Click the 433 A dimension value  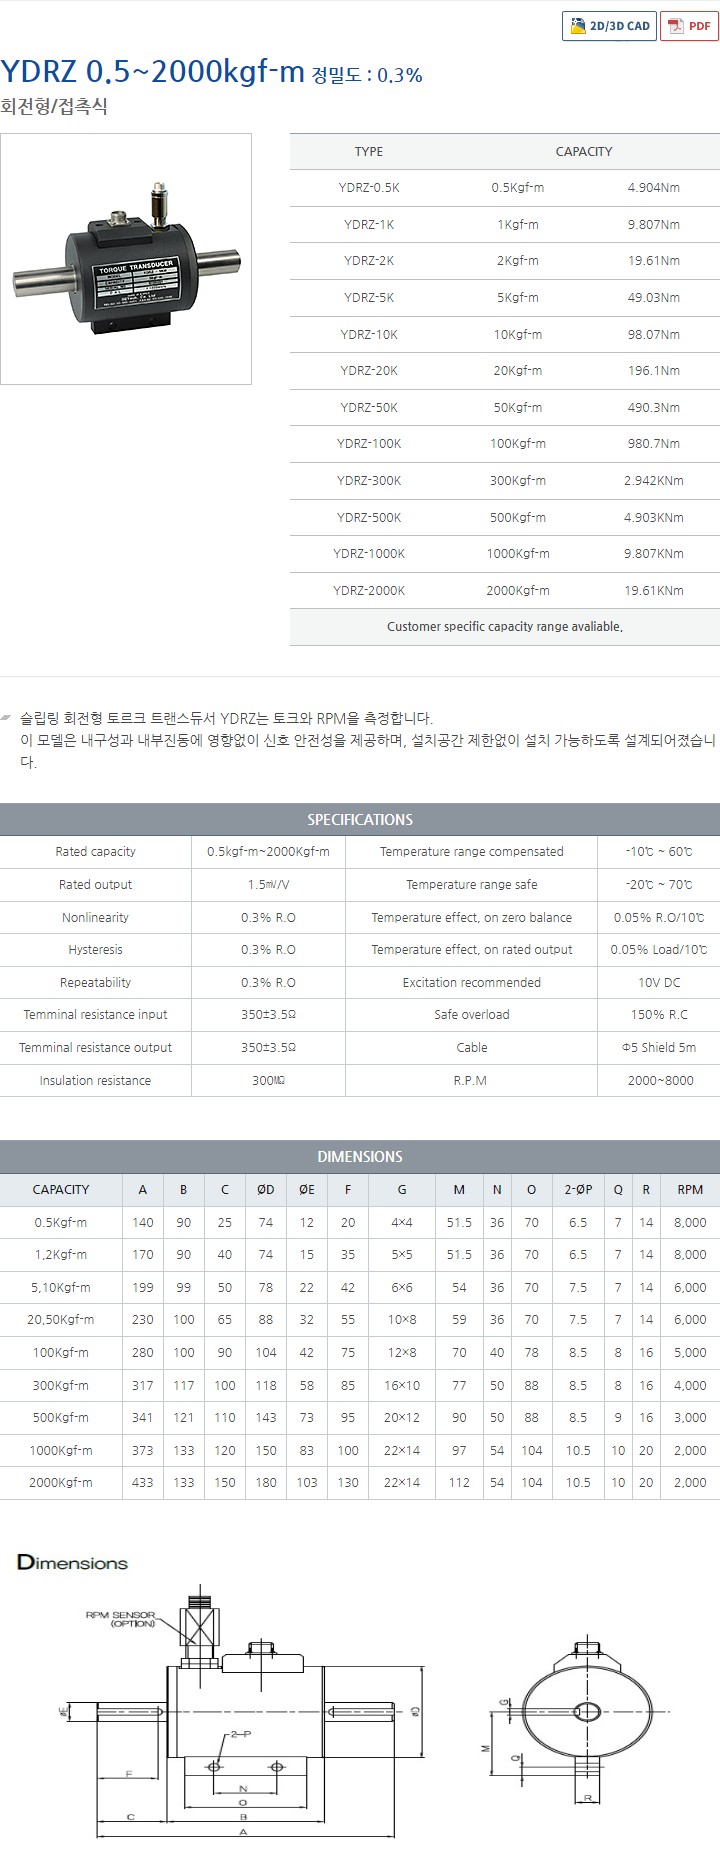[143, 1483]
